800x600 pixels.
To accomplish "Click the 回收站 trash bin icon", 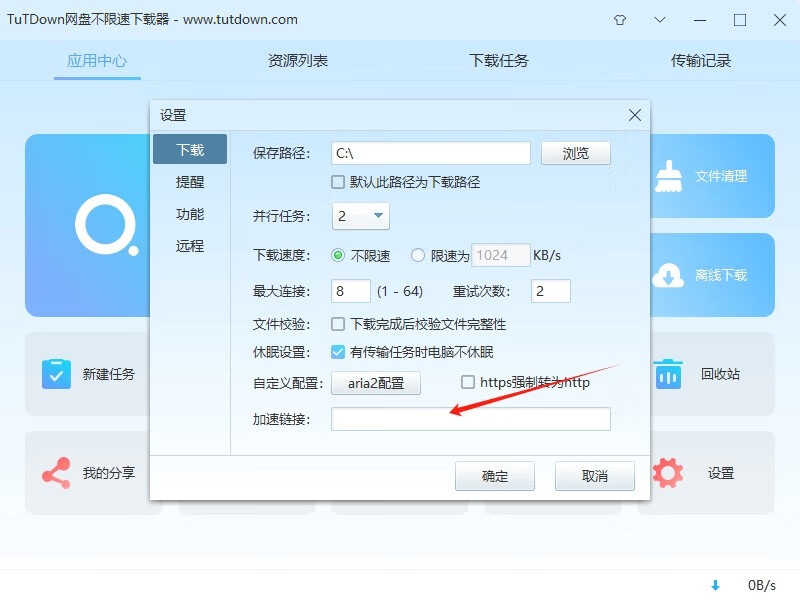I will [668, 374].
